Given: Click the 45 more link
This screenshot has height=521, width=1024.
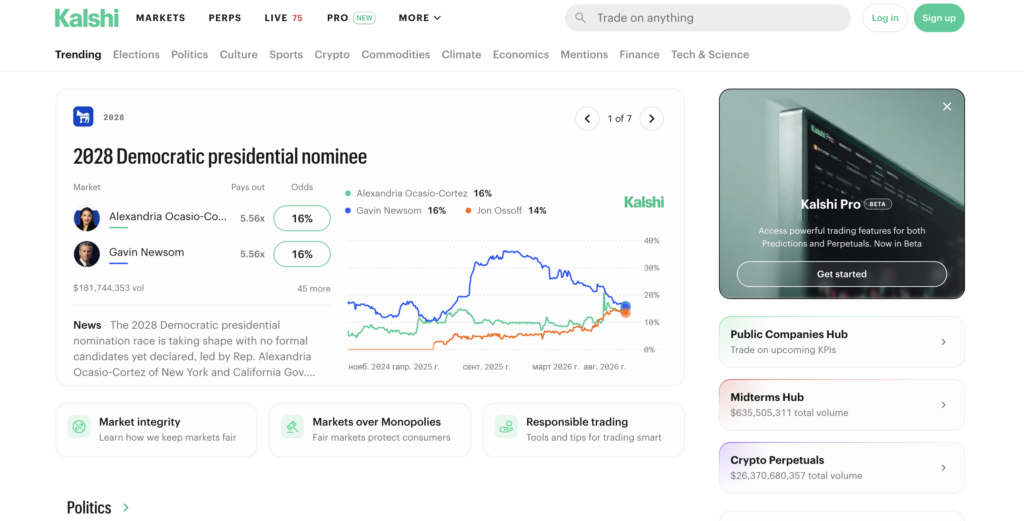Looking at the screenshot, I should (x=313, y=289).
